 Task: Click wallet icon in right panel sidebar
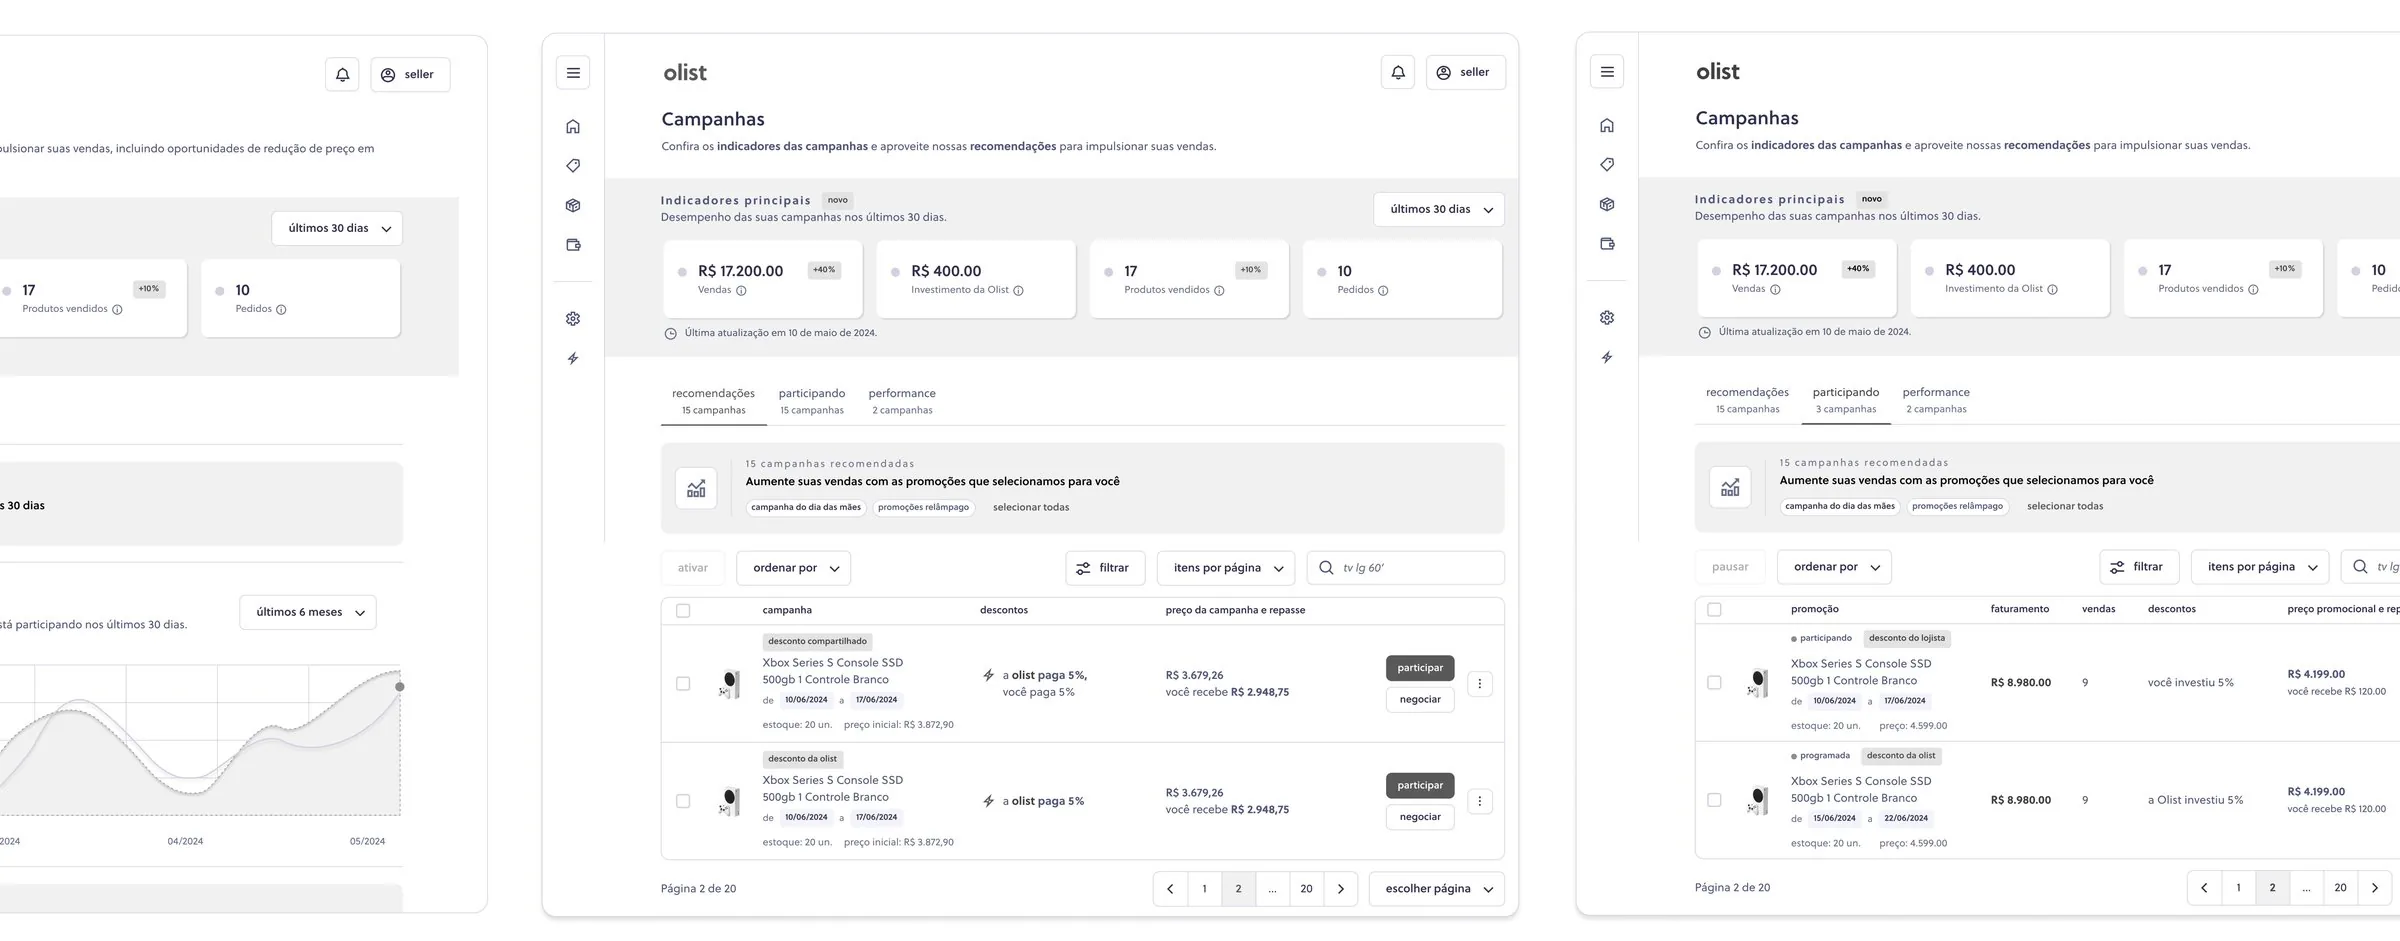pos(1607,244)
